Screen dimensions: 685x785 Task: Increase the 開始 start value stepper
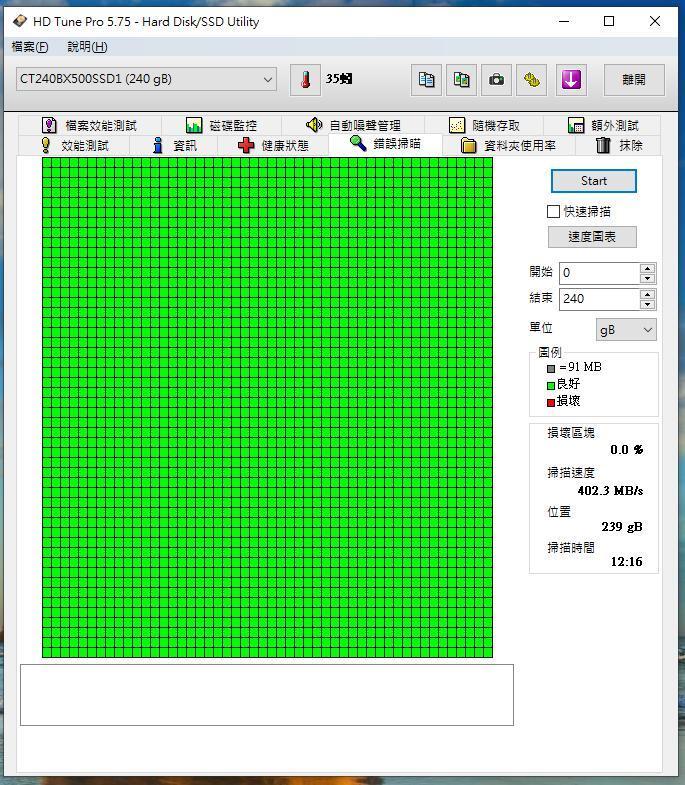[648, 268]
